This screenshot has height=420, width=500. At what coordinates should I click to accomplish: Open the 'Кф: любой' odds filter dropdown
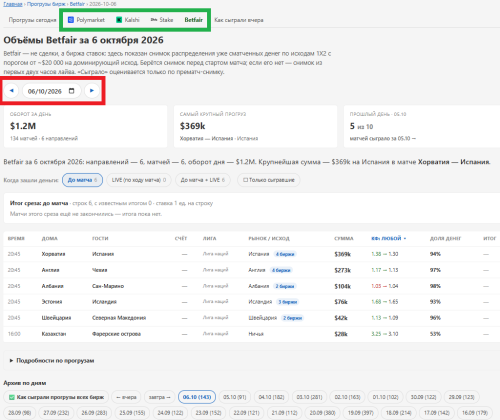[x=389, y=238]
